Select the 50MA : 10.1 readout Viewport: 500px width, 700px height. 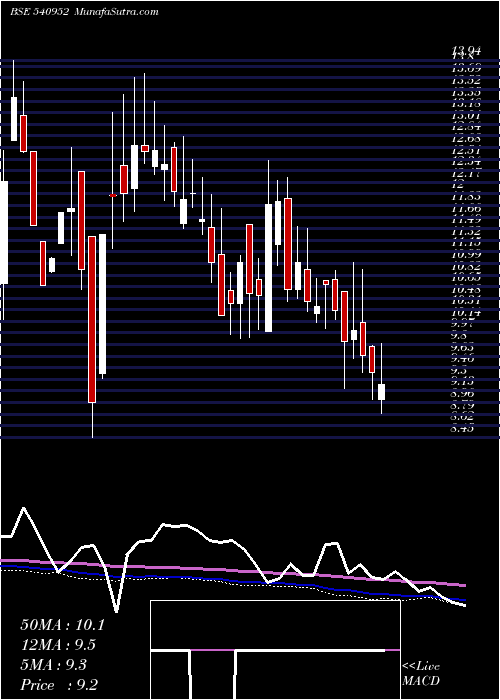tap(62, 625)
